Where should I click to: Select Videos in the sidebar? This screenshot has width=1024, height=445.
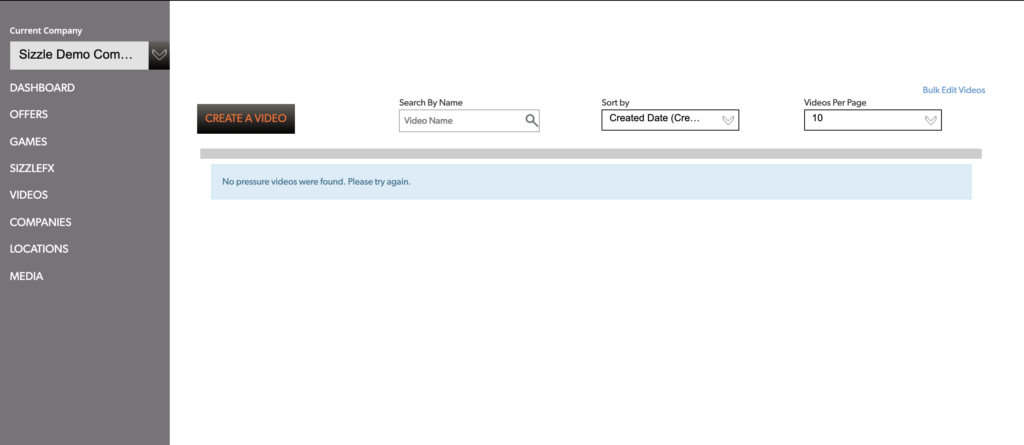(x=29, y=195)
